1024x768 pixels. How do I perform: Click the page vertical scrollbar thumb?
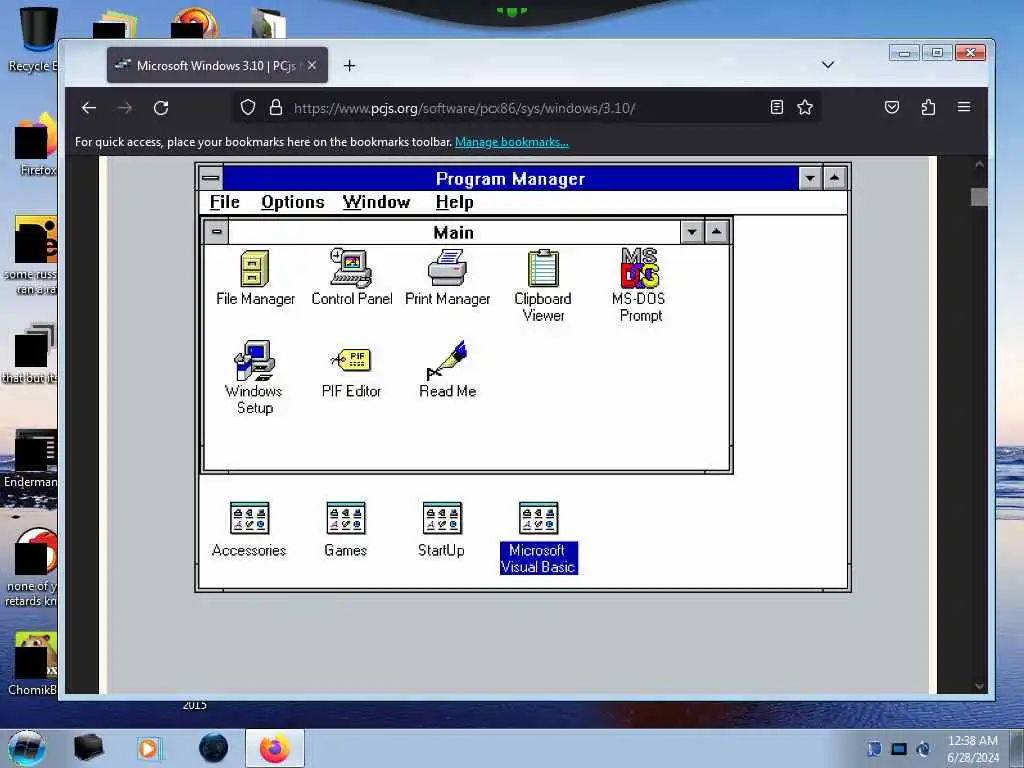coord(979,197)
